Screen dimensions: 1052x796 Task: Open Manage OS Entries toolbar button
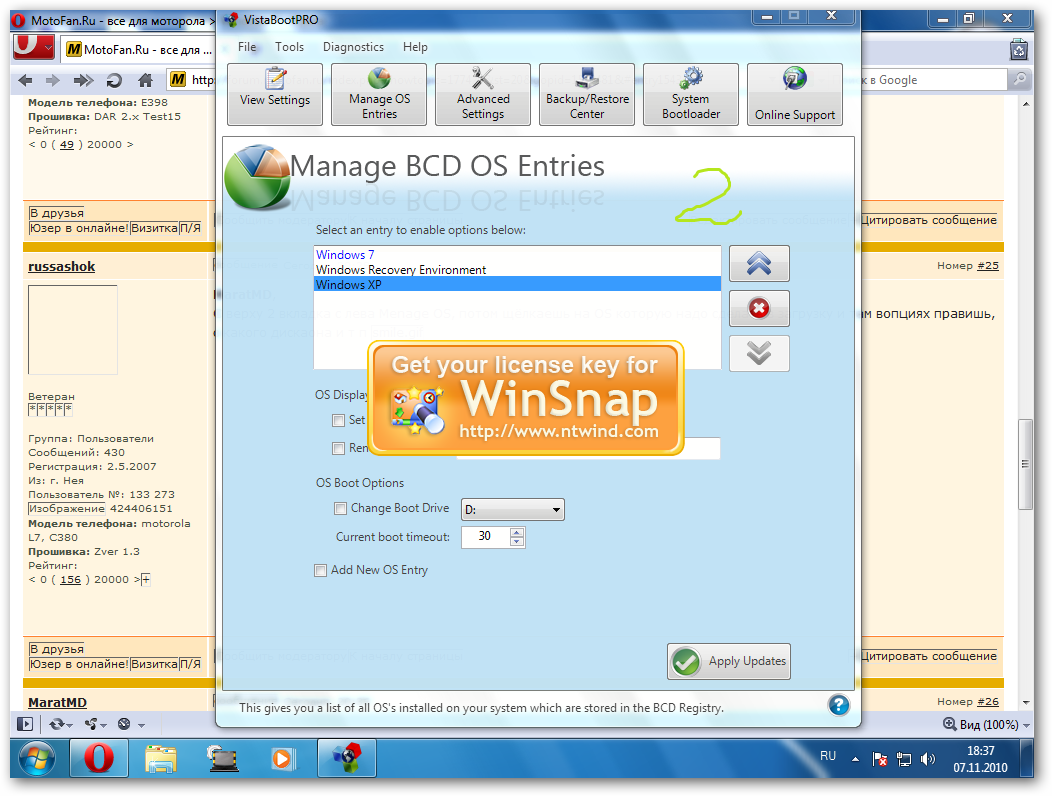point(379,95)
